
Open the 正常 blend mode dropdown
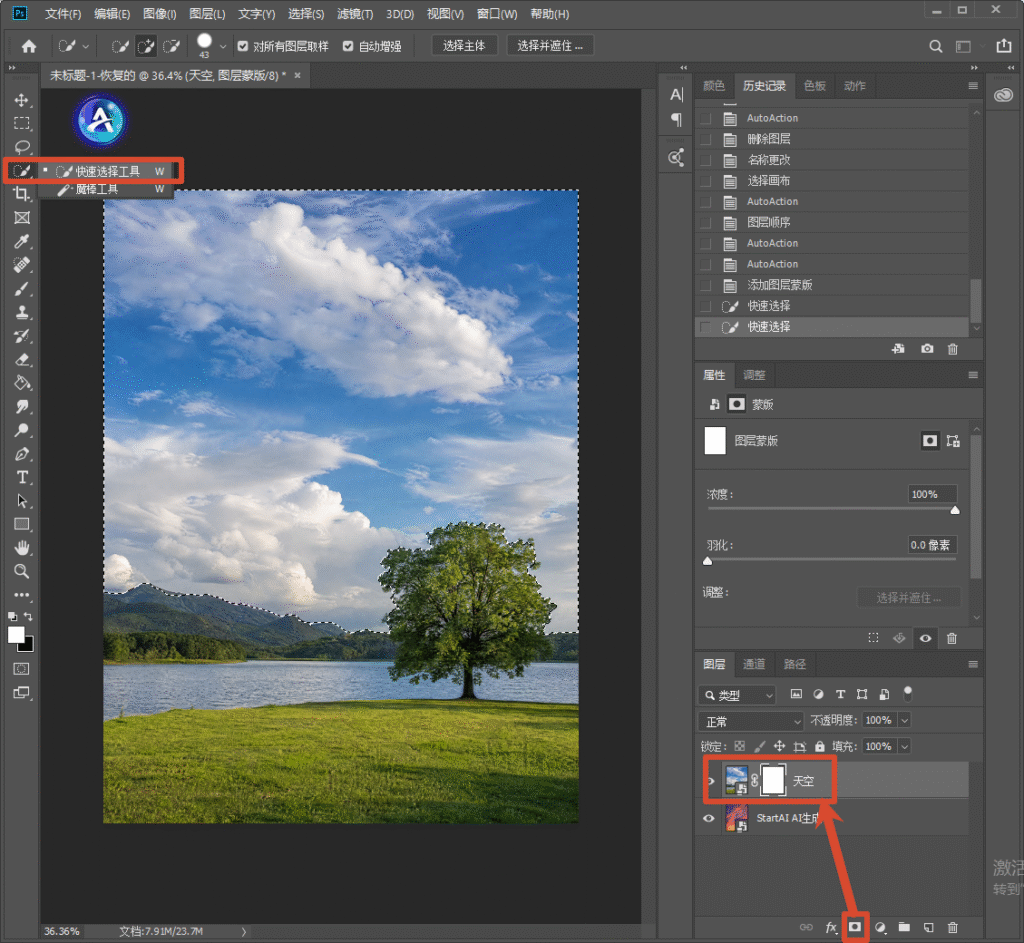[x=750, y=721]
